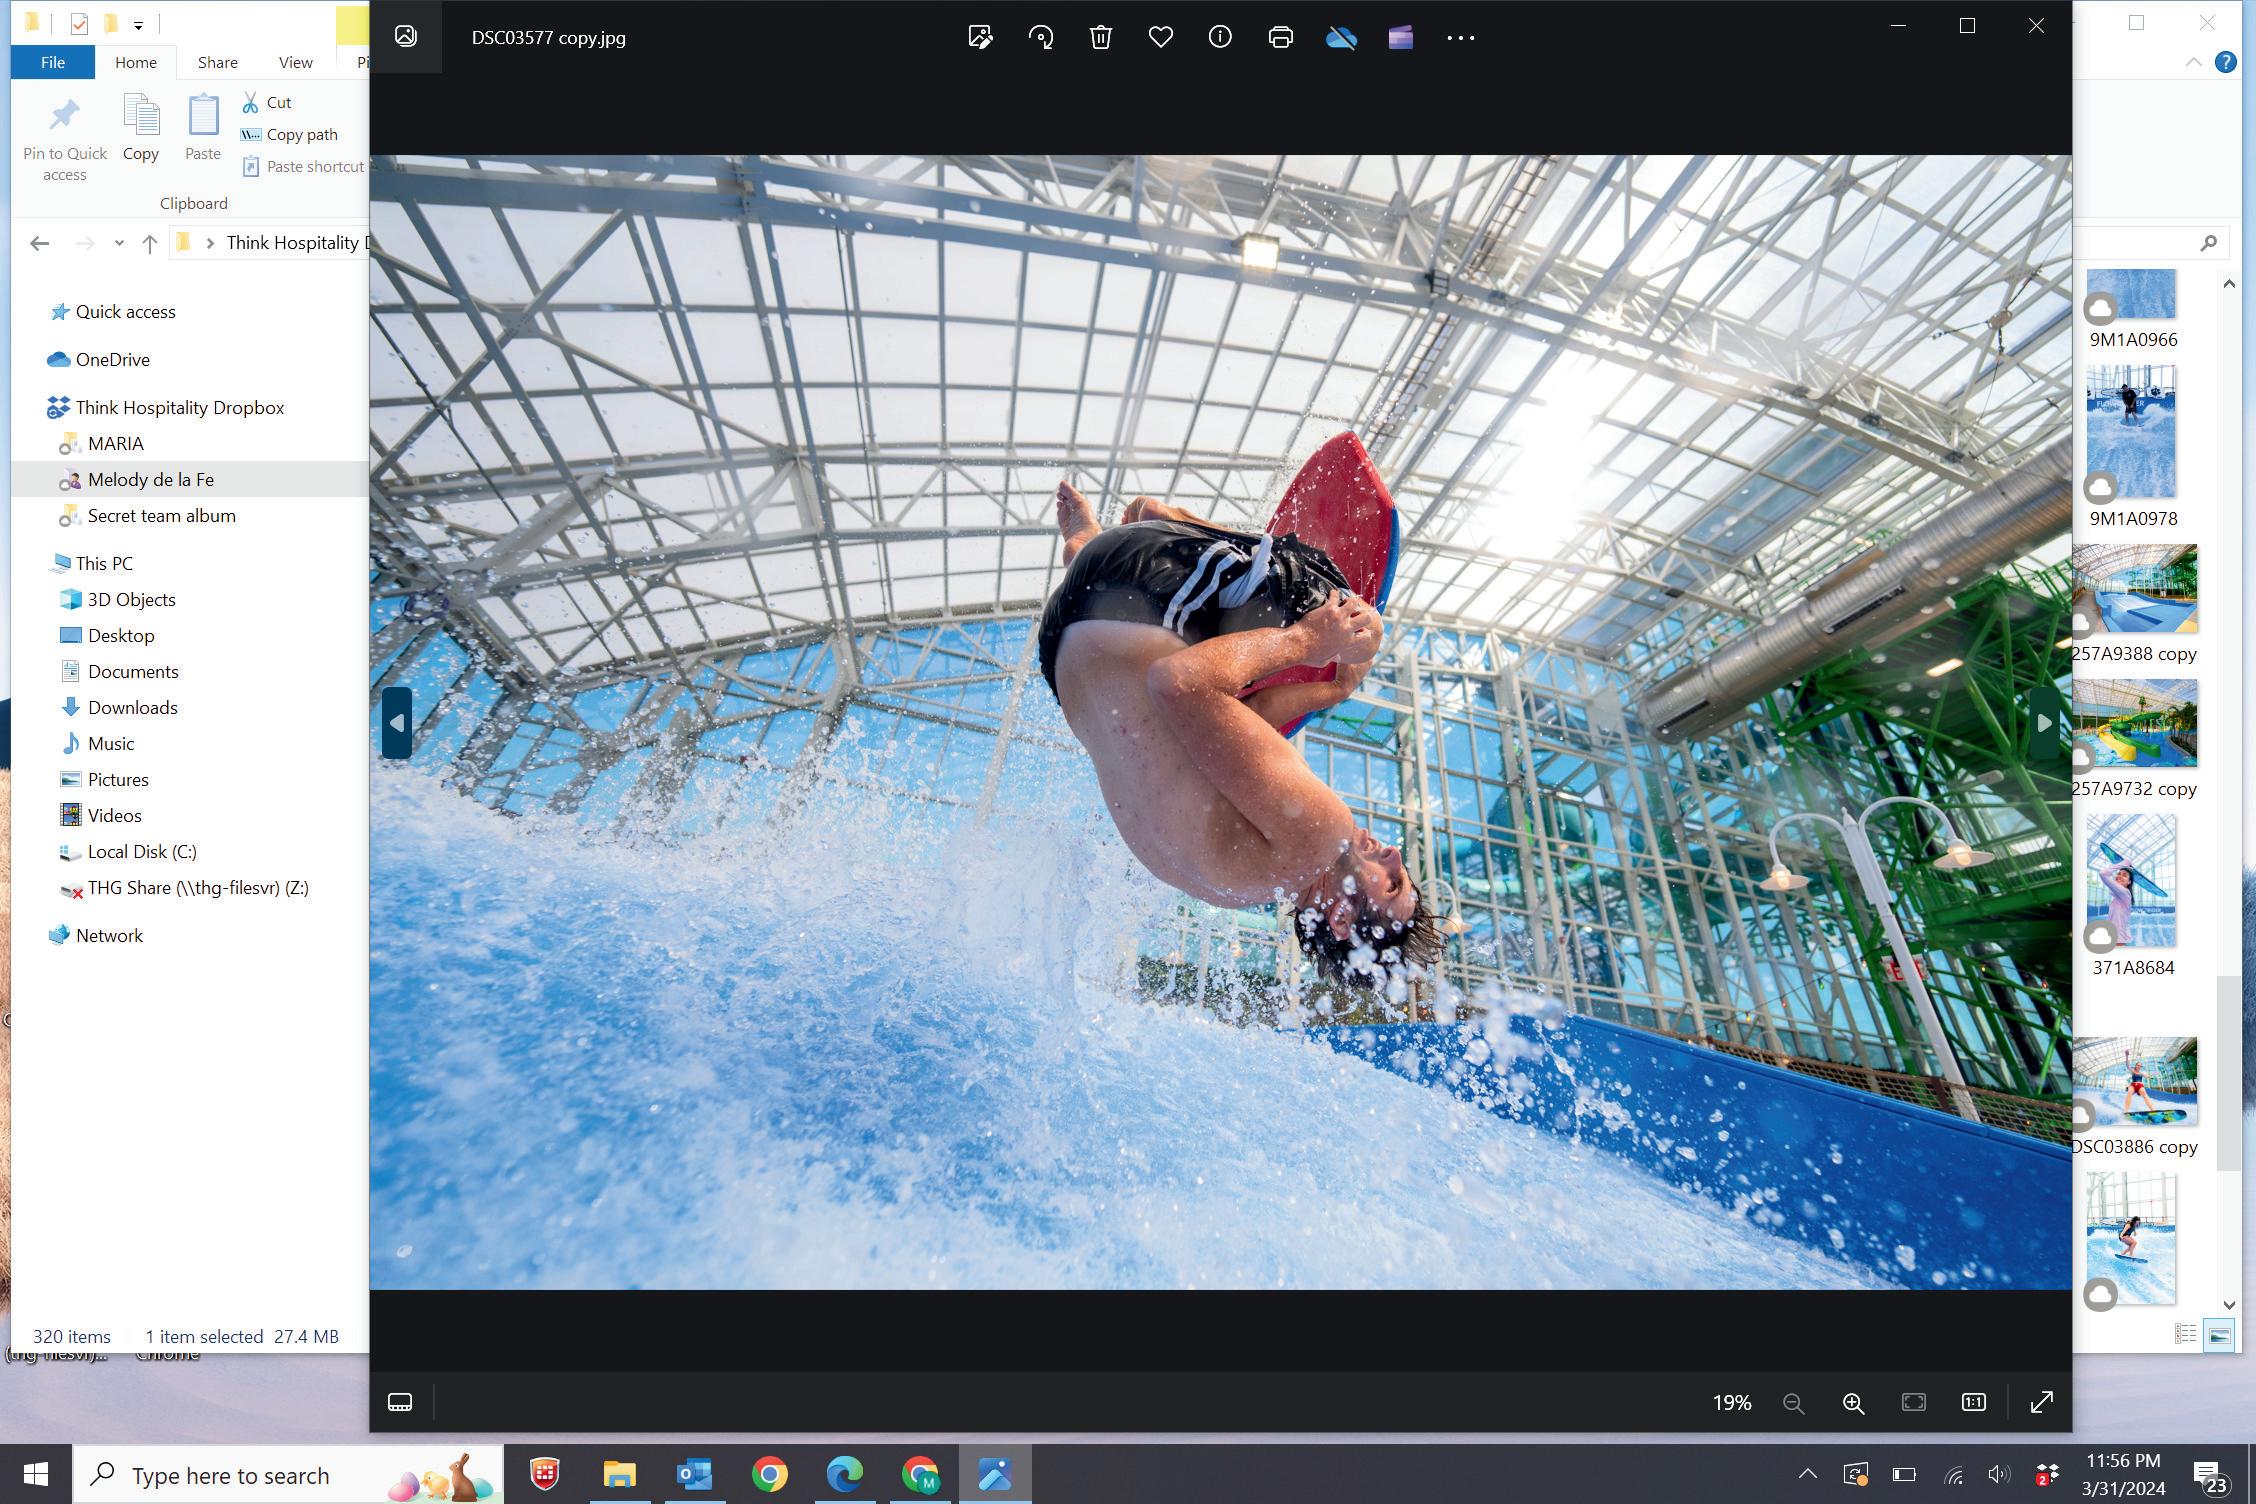The height and width of the screenshot is (1504, 2256).
Task: Enter full screen with the expand arrows
Action: 2041,1403
